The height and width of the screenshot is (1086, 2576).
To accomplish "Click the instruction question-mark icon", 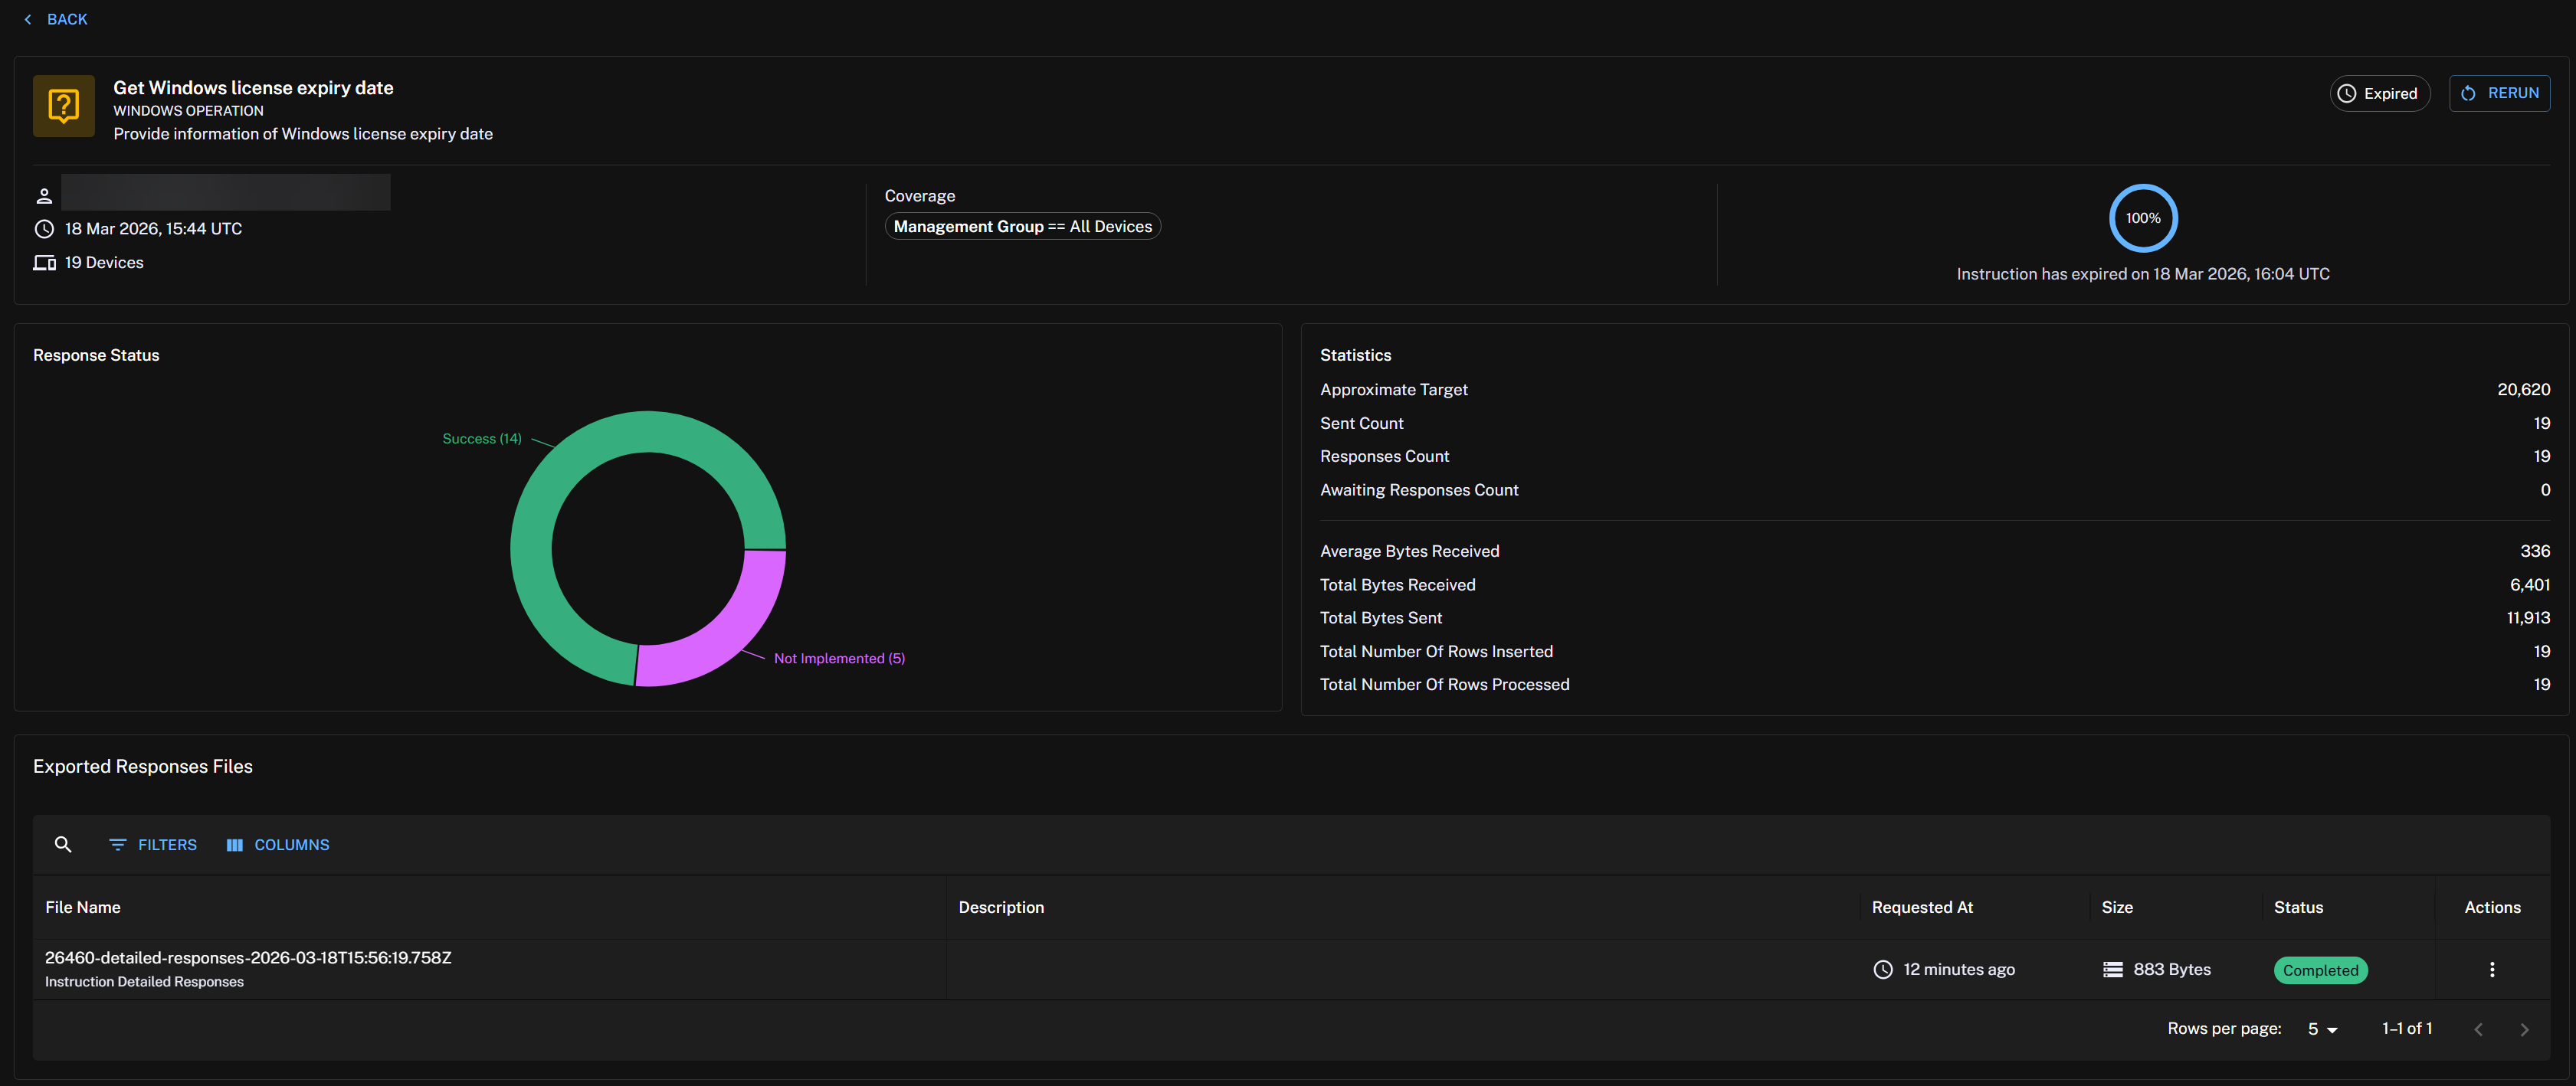I will [x=64, y=105].
